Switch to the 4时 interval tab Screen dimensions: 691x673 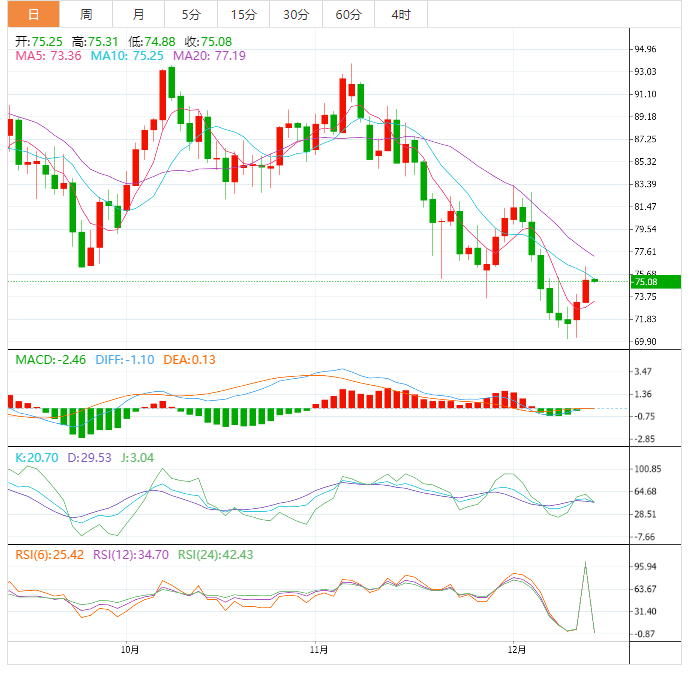coord(401,14)
